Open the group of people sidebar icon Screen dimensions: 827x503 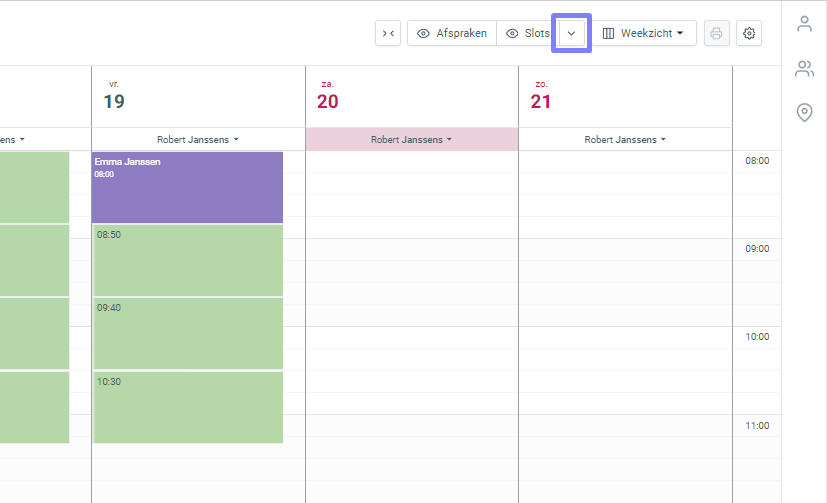point(804,69)
